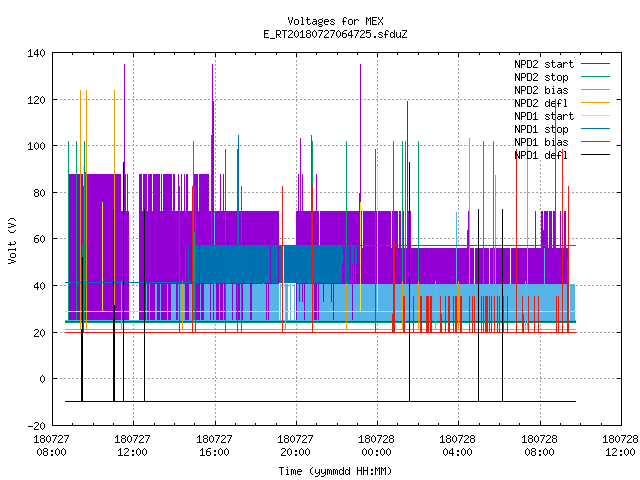
Task: Click the NPD2 start legend label
Action: pyautogui.click(x=544, y=64)
